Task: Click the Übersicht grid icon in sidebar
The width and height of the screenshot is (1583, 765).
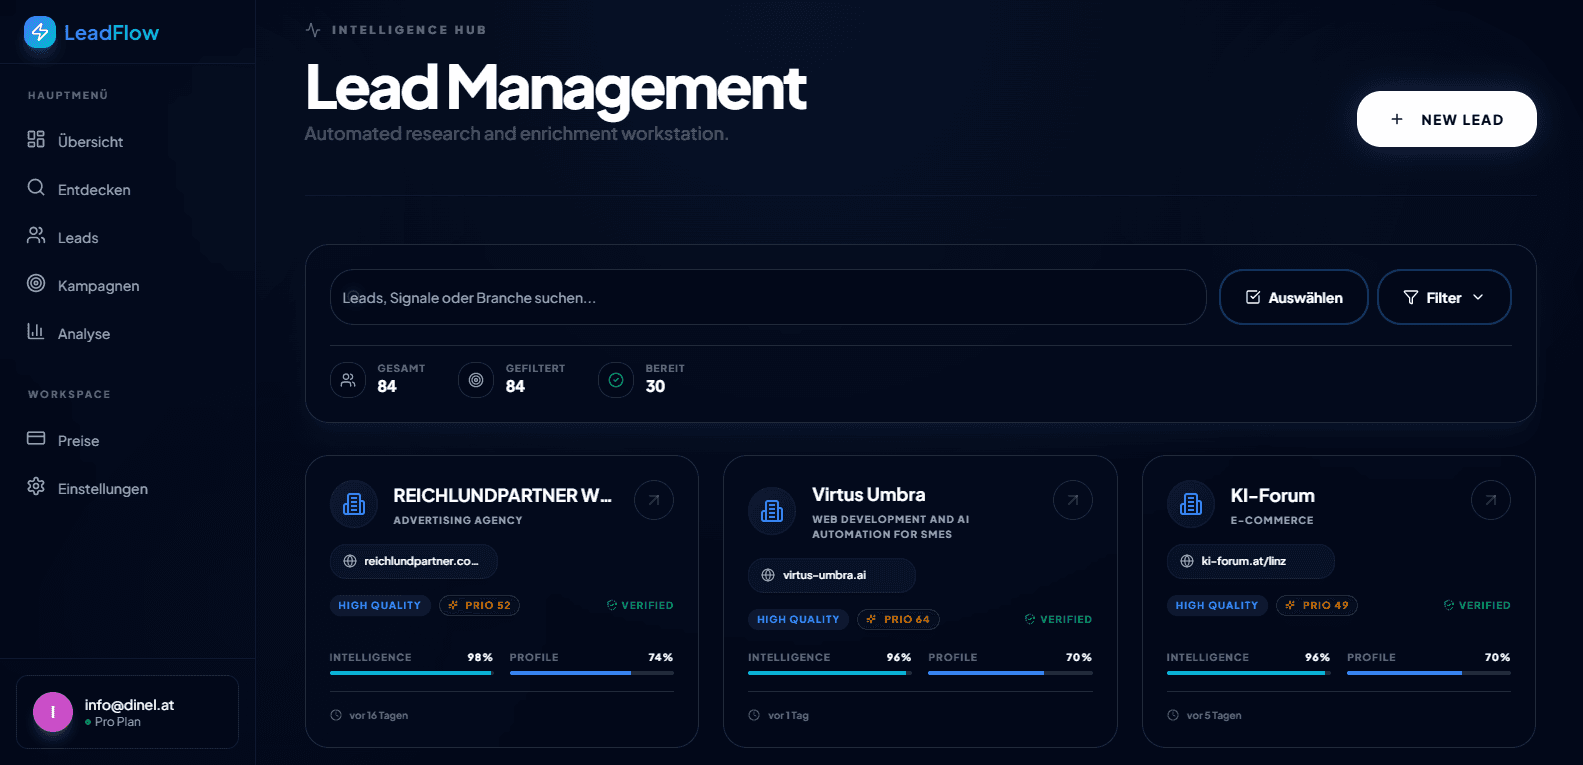Action: click(x=36, y=139)
